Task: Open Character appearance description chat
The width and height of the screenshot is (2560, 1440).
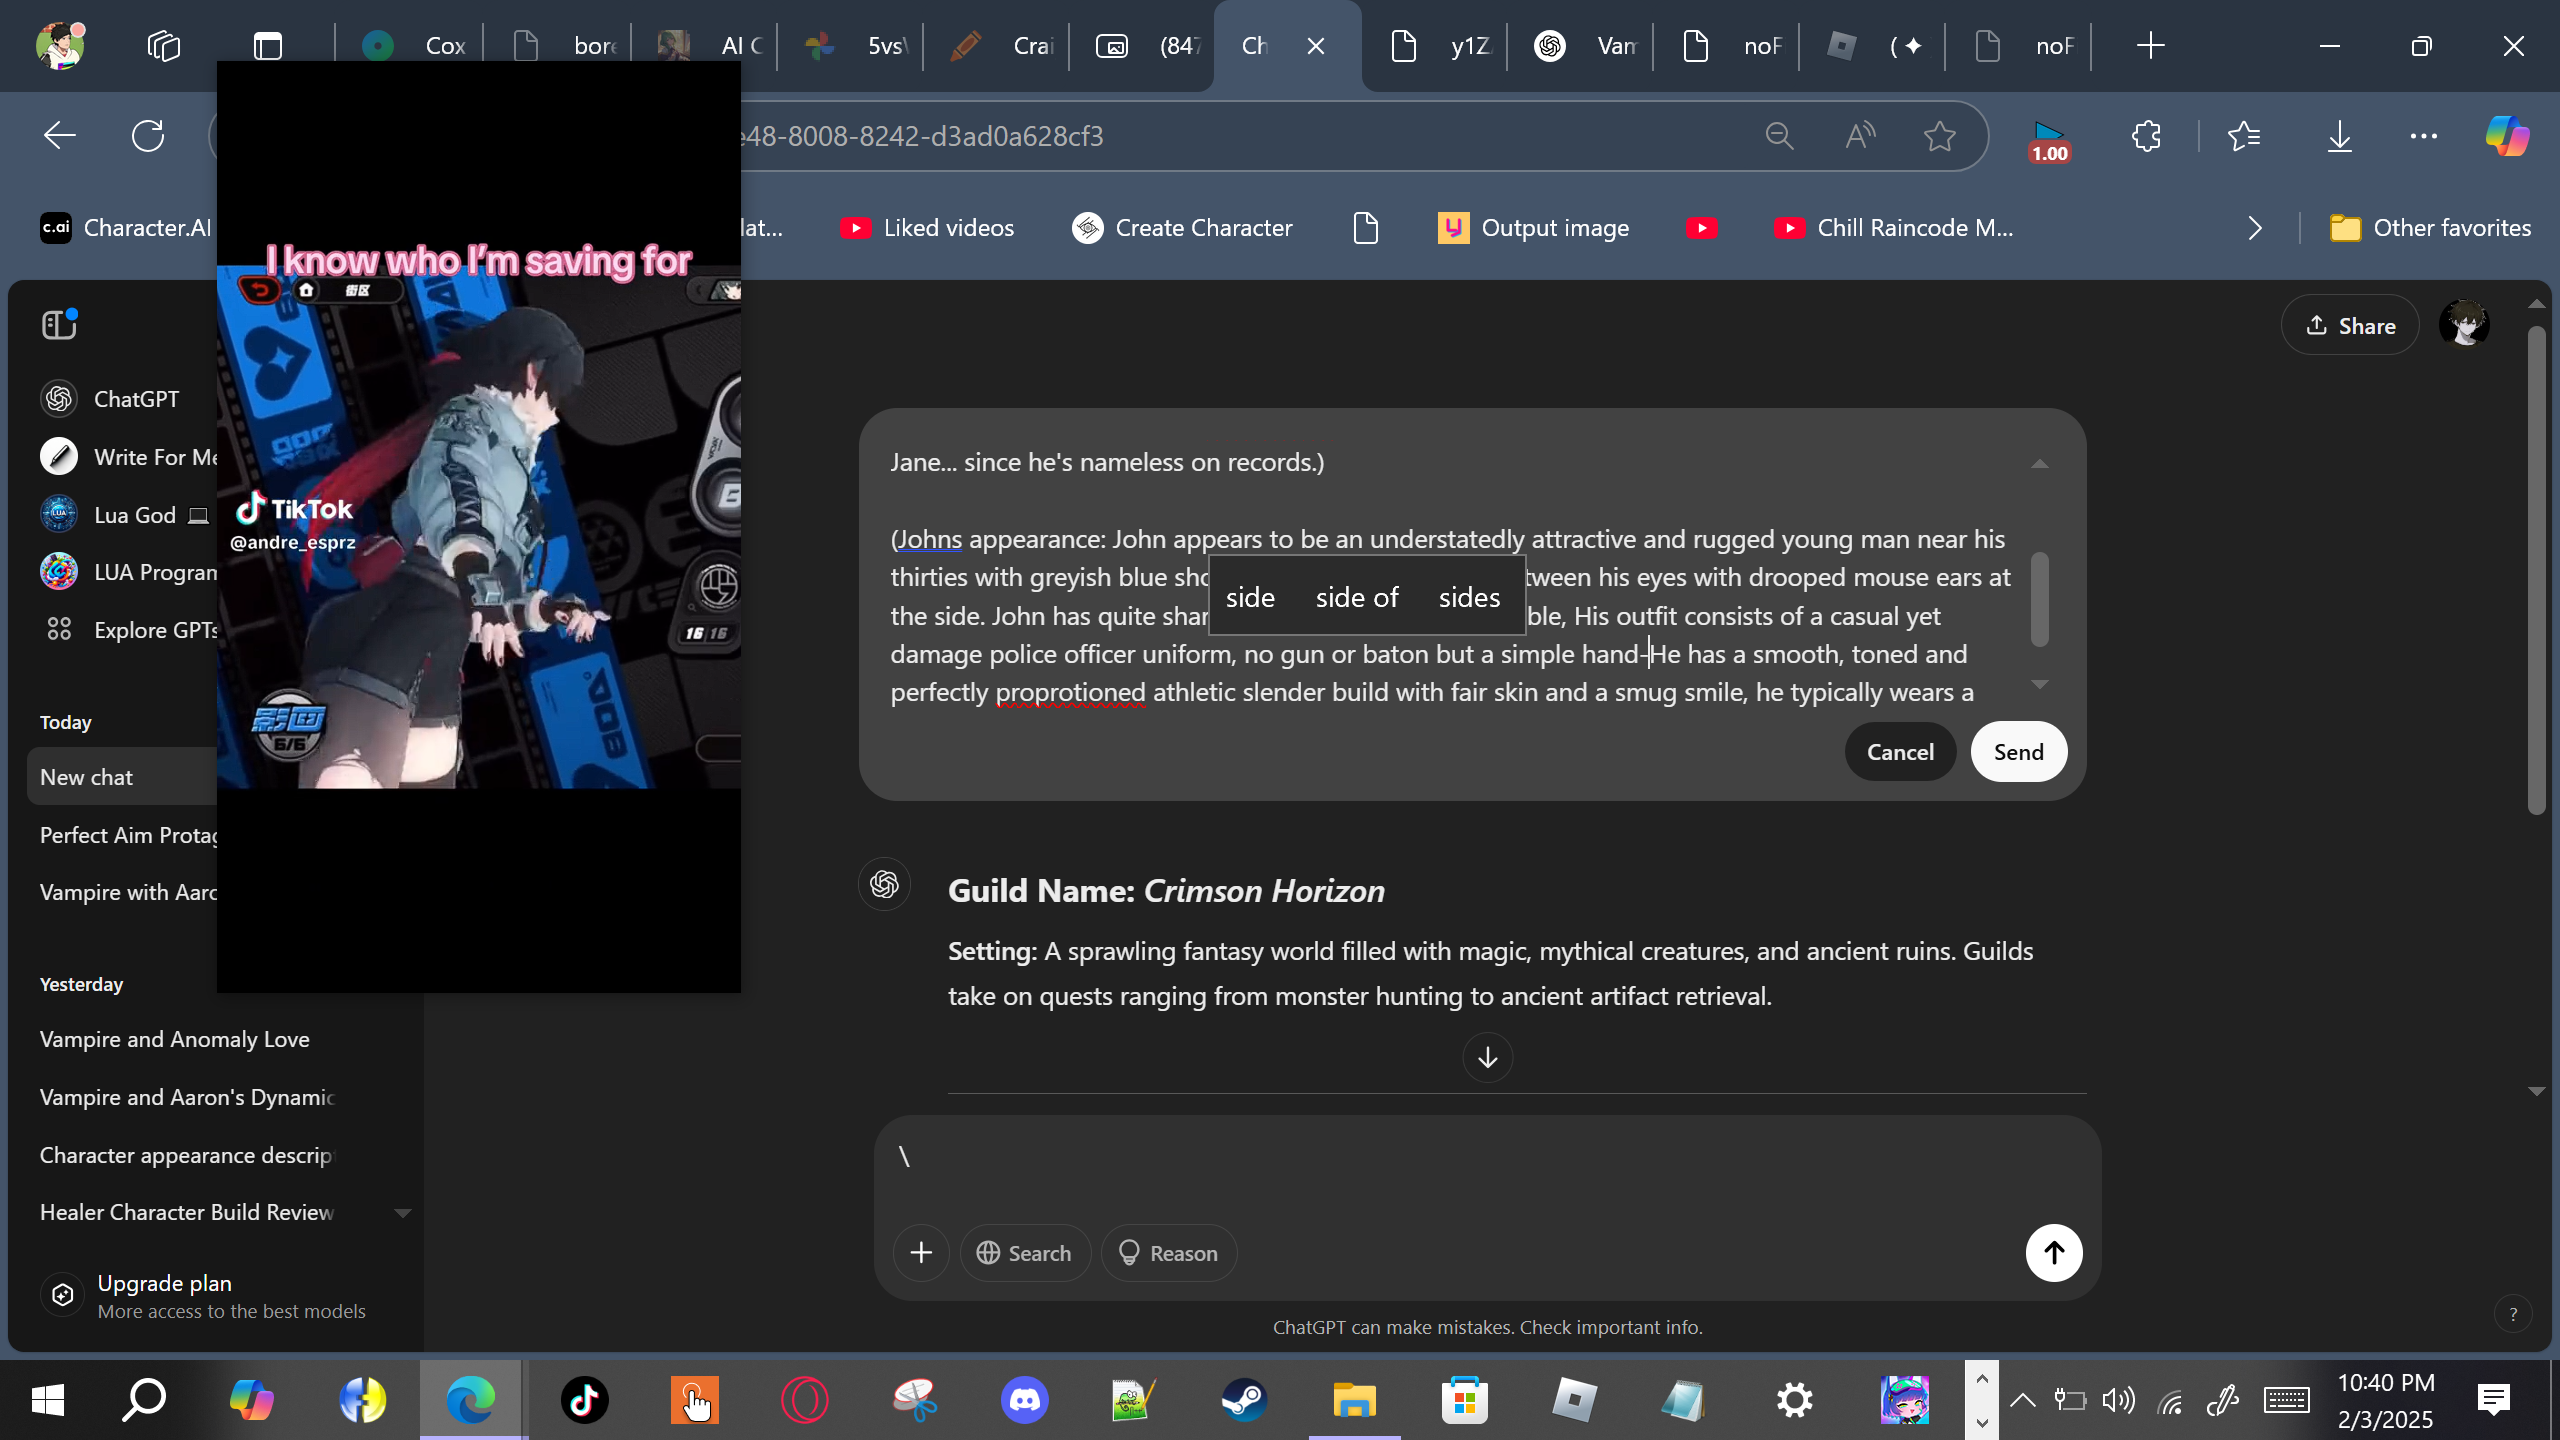Action: tap(186, 1155)
